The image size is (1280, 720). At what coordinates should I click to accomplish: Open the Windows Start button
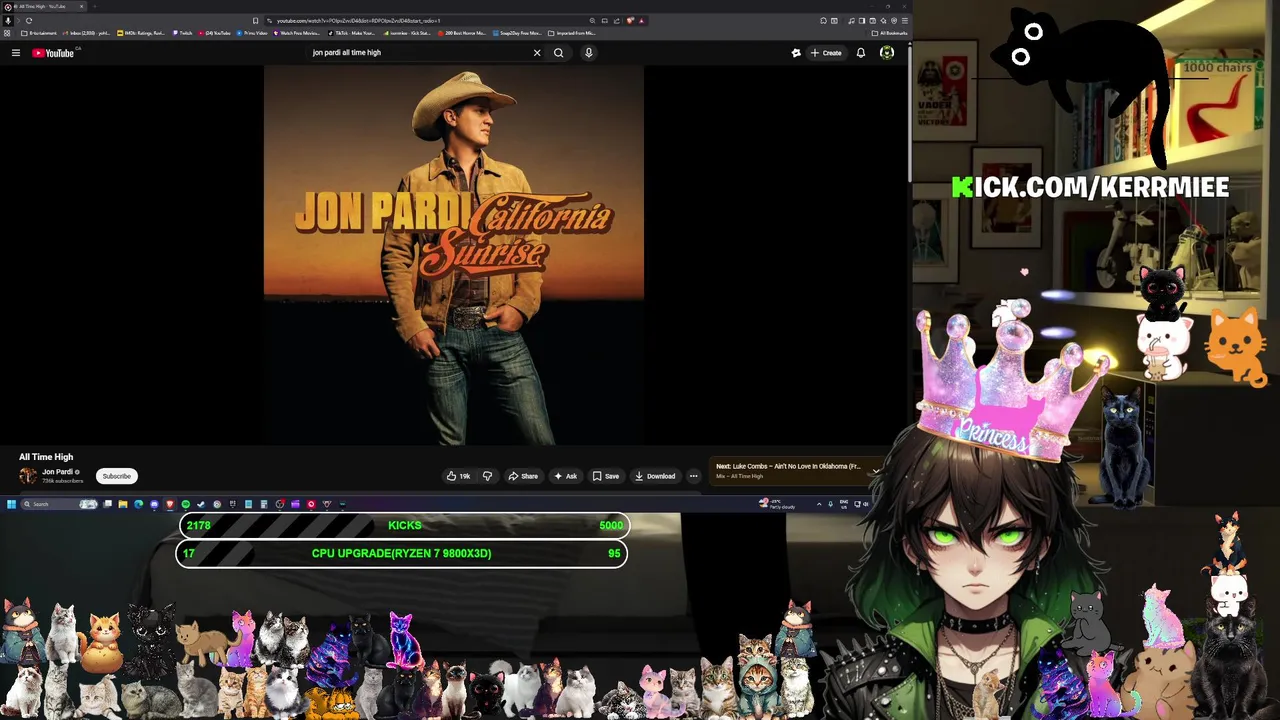coord(11,504)
